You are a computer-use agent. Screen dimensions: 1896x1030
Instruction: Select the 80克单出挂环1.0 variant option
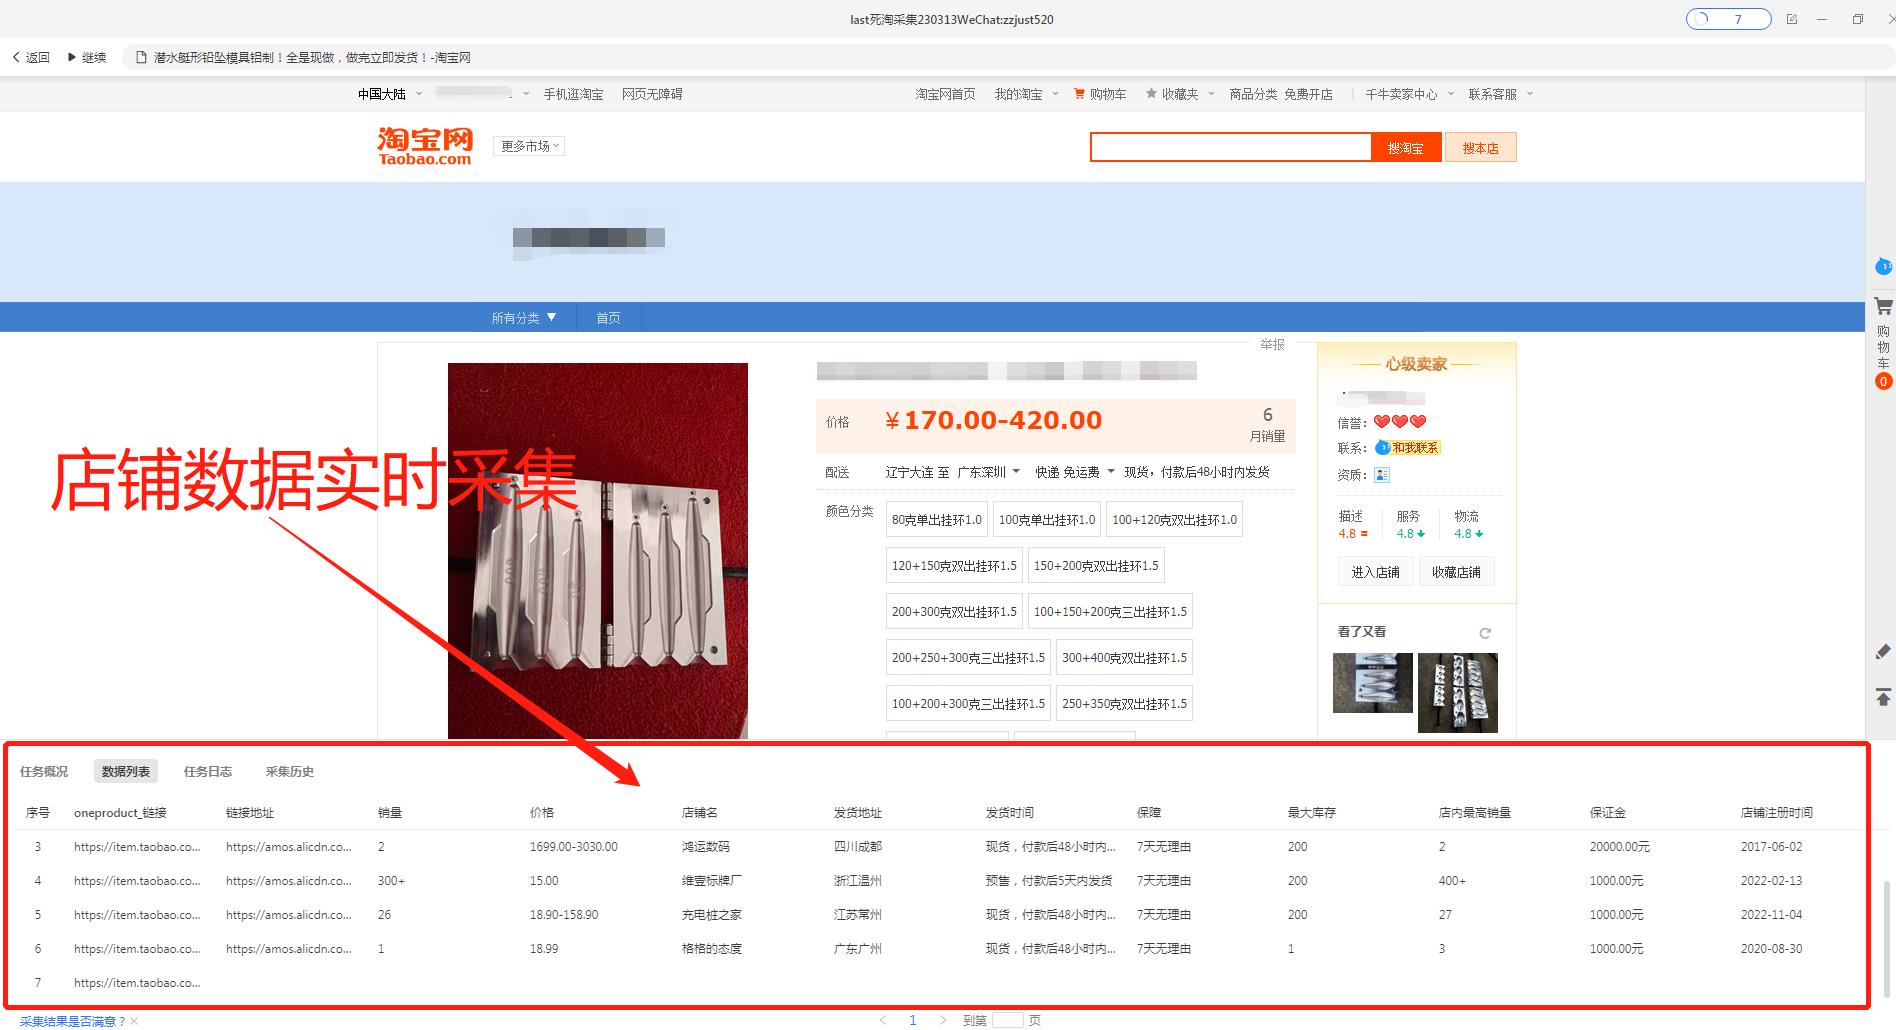(936, 519)
